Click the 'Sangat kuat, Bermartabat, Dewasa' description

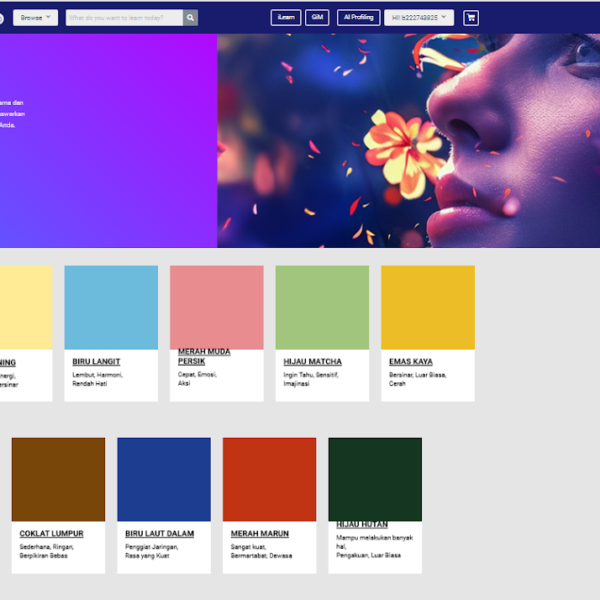(261, 551)
